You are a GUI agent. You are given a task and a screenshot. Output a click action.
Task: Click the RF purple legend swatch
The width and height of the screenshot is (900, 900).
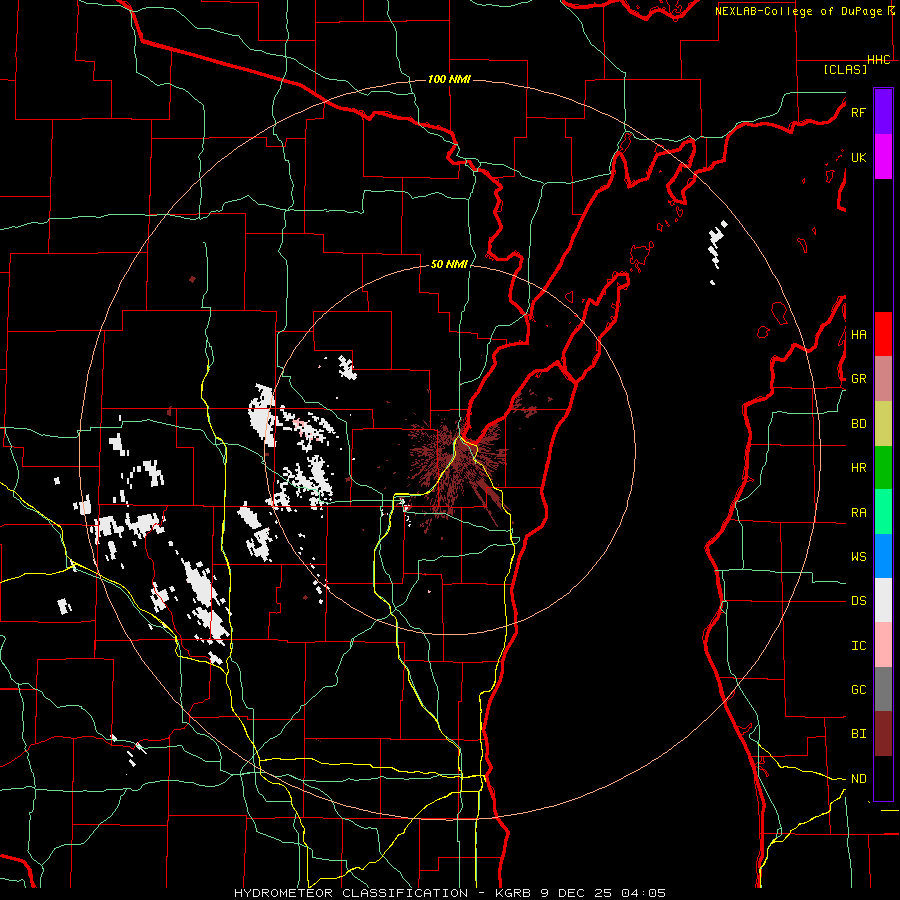883,112
